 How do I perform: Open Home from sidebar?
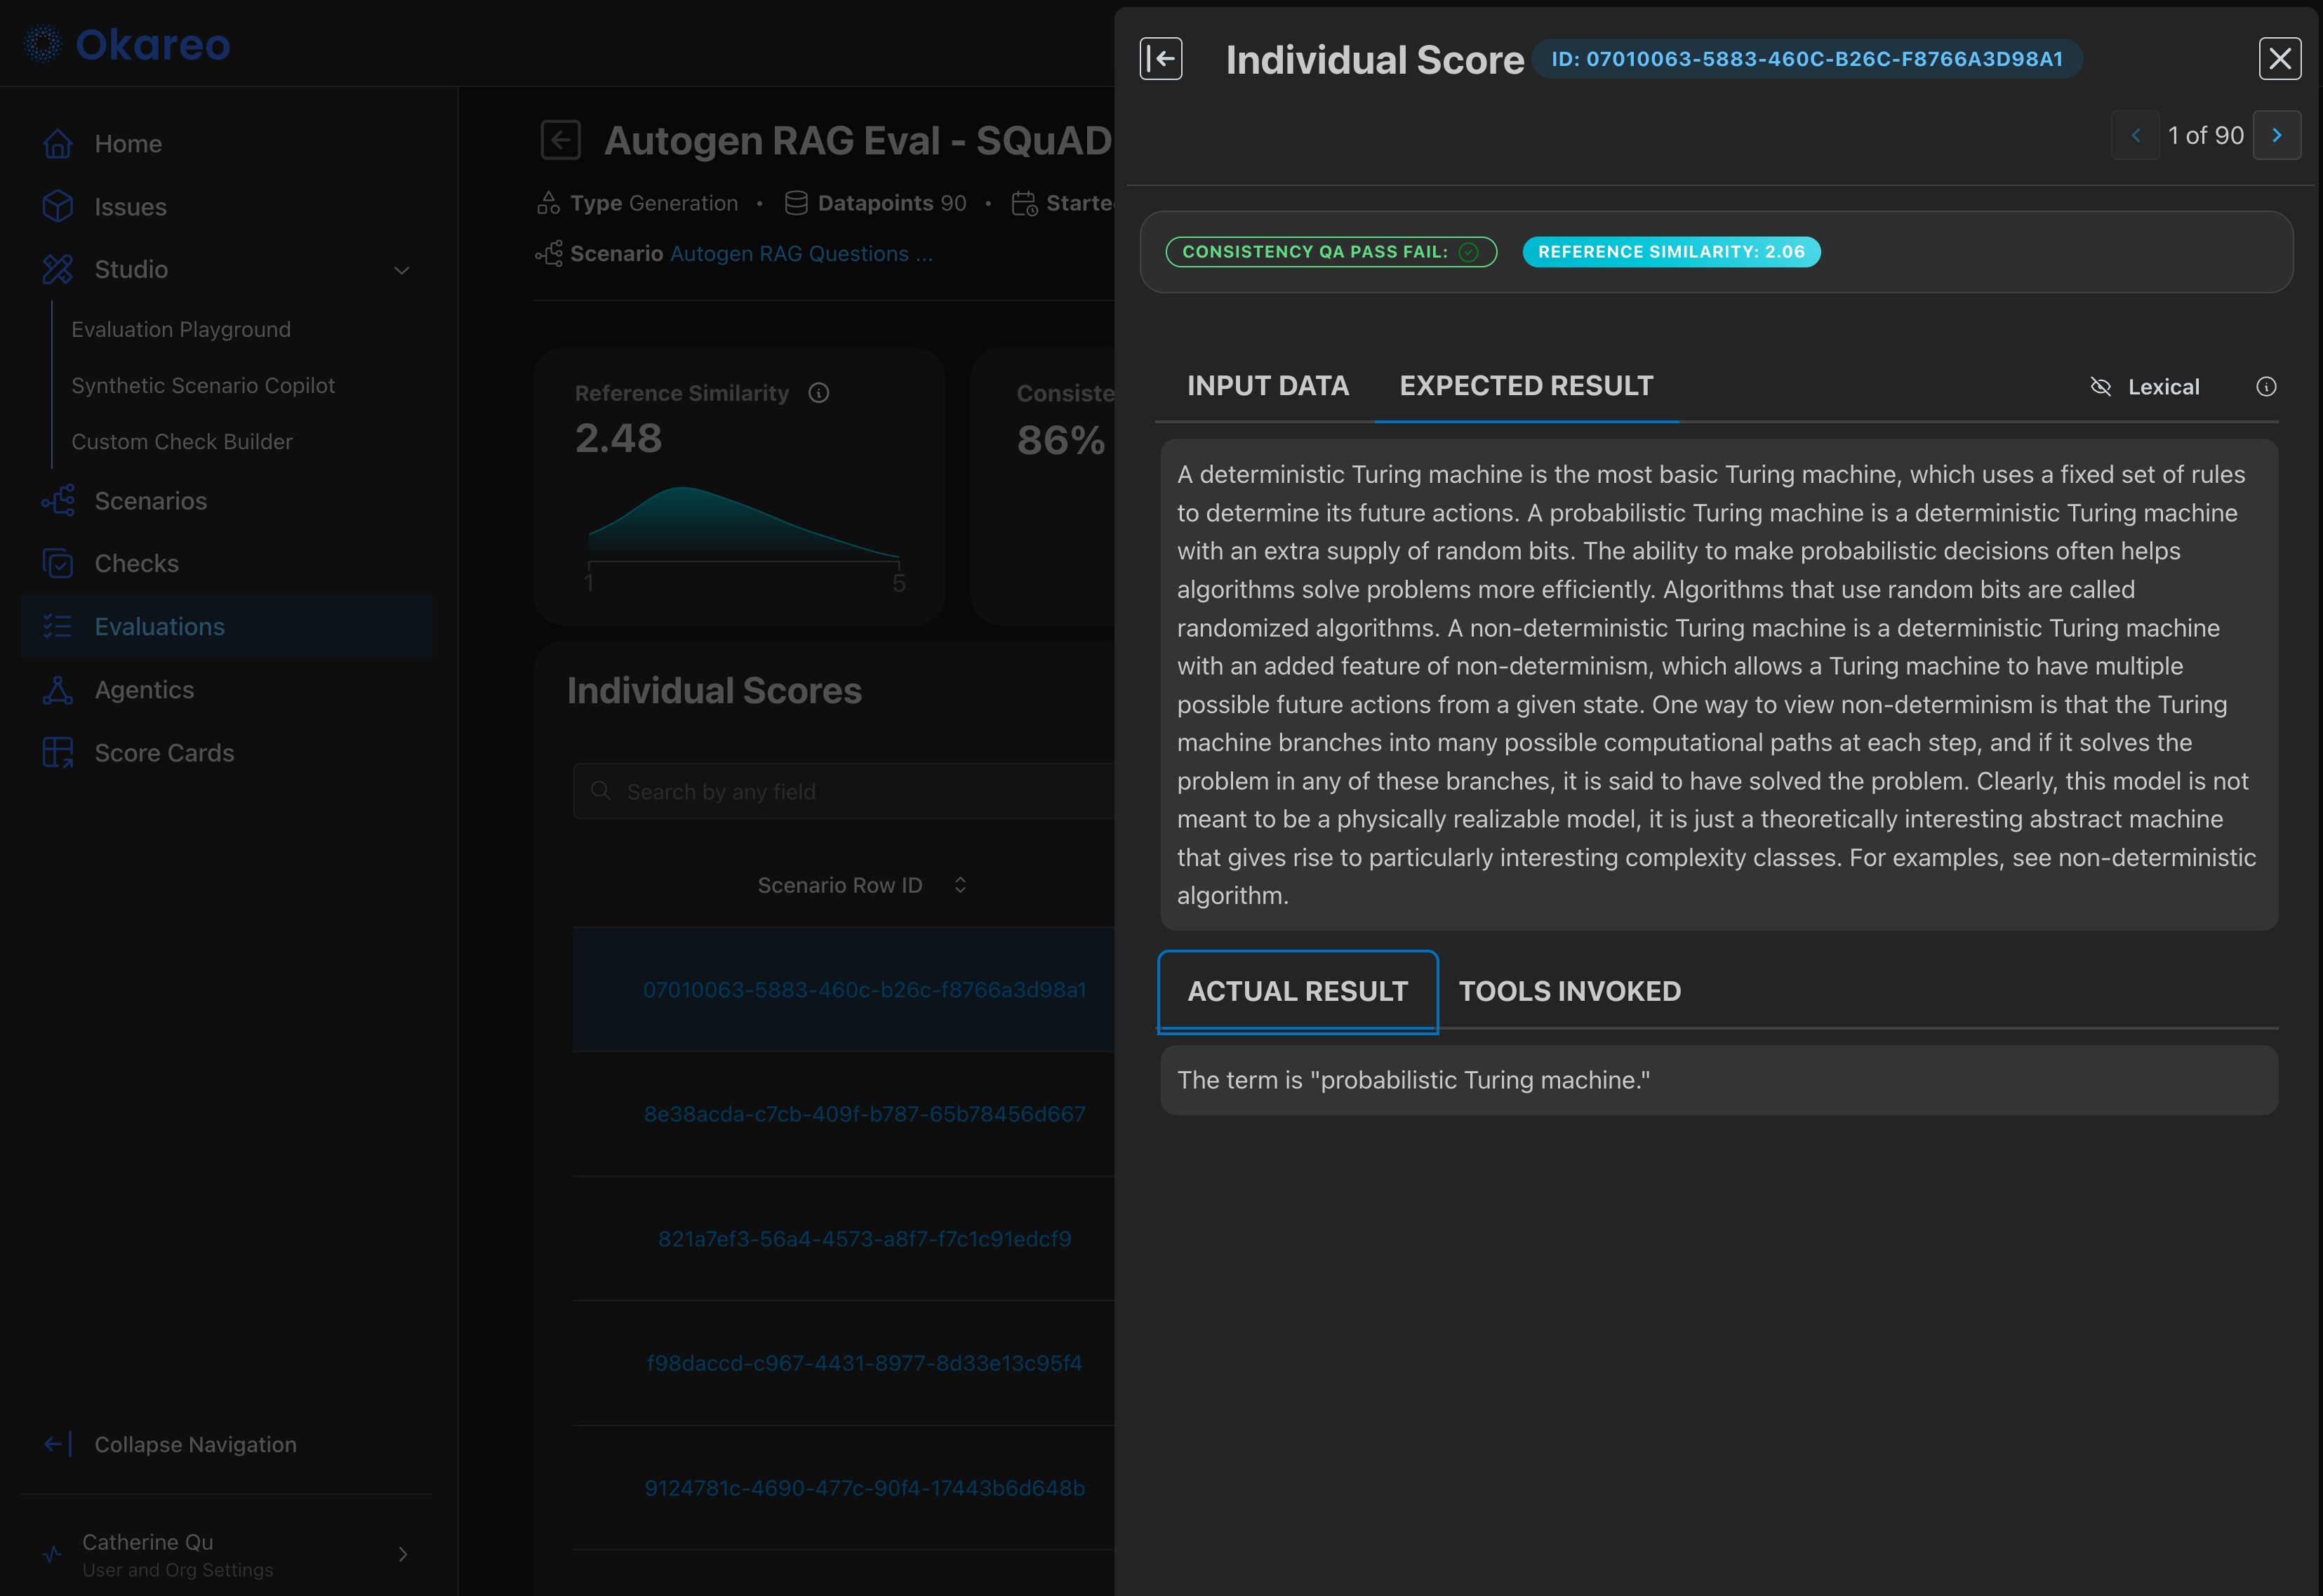point(127,144)
